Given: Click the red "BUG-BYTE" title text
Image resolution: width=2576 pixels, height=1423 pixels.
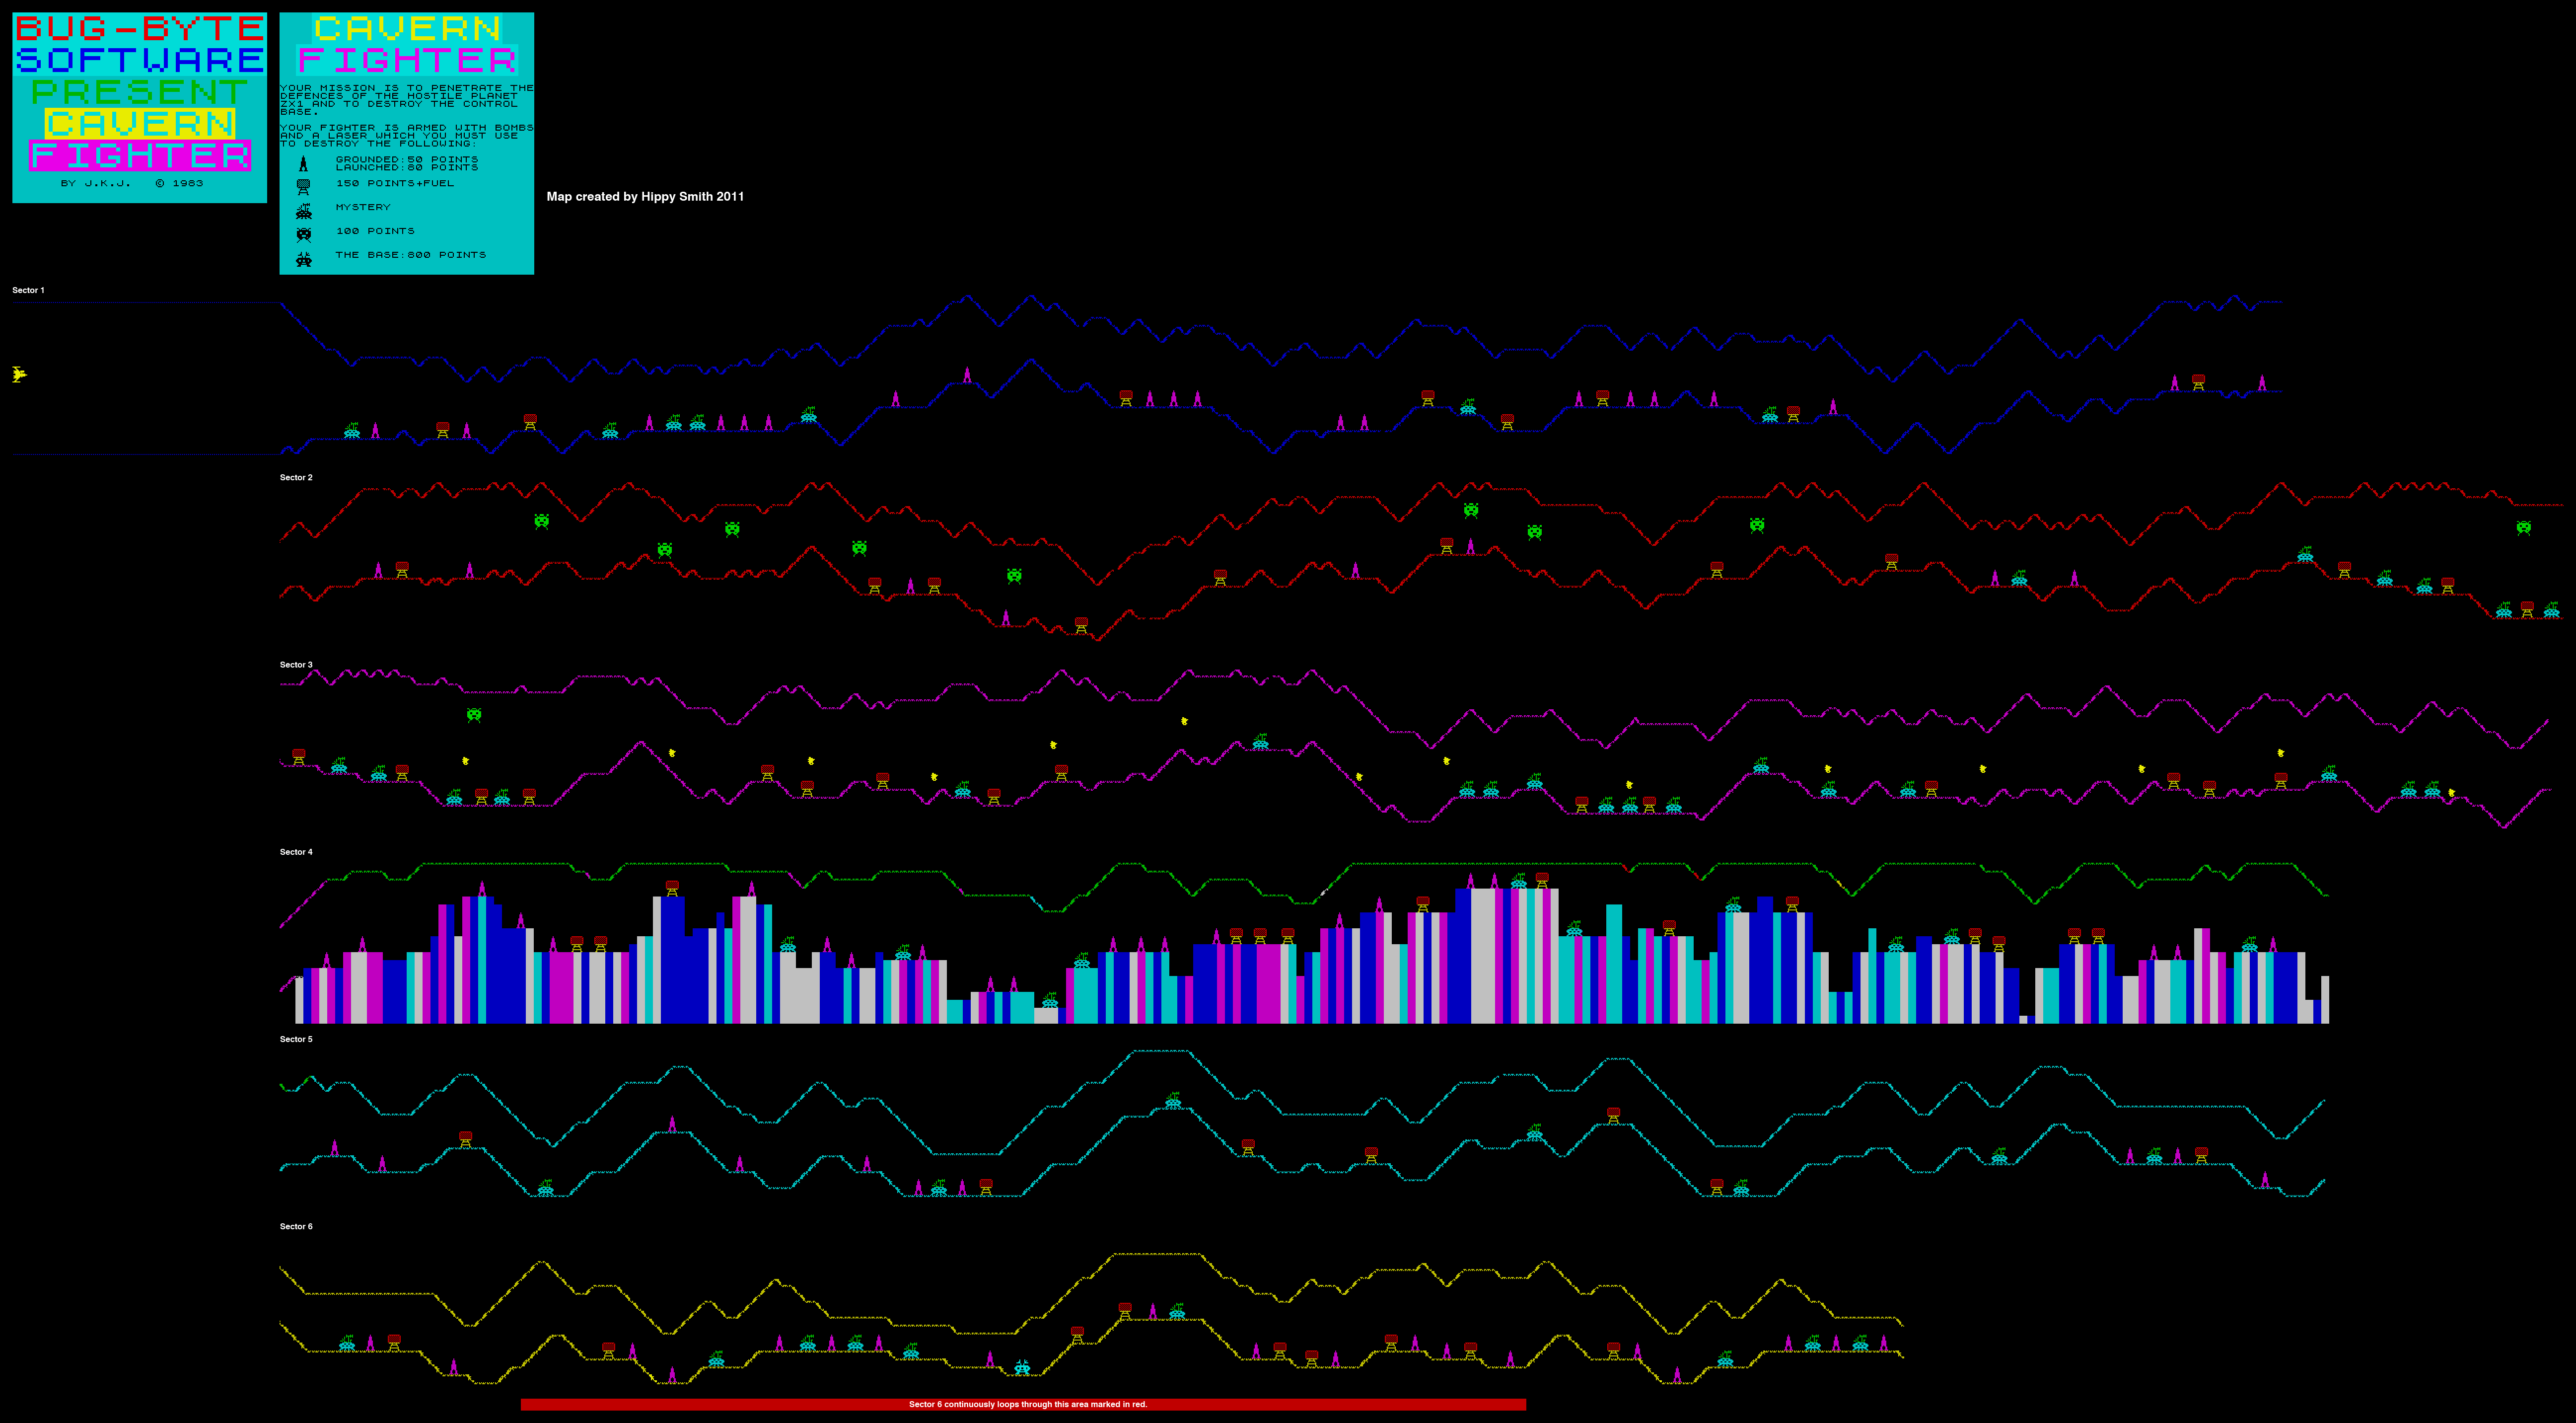Looking at the screenshot, I should click(140, 28).
